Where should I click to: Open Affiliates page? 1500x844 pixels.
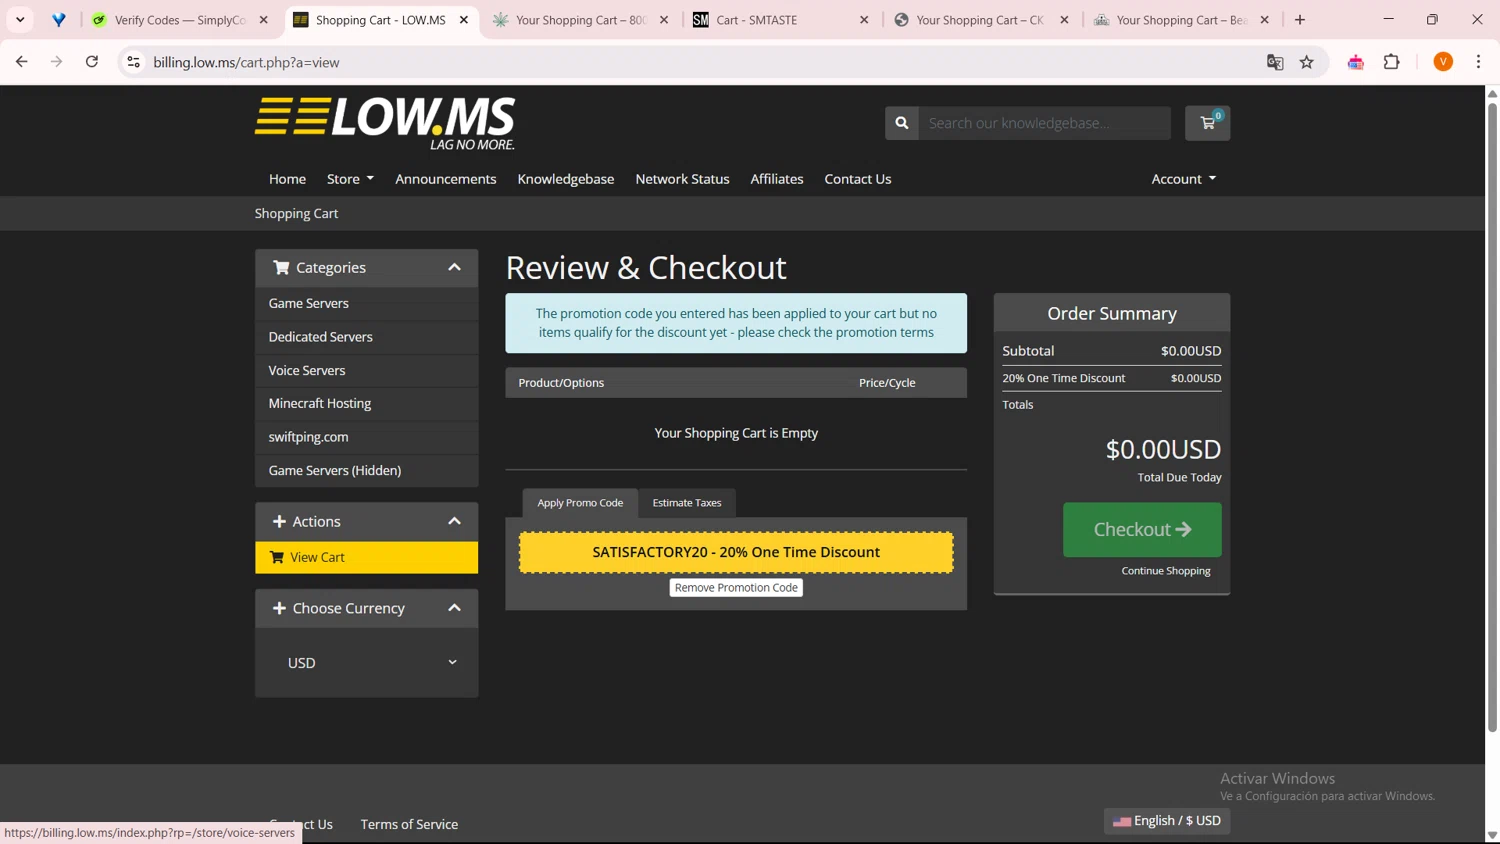point(777,179)
